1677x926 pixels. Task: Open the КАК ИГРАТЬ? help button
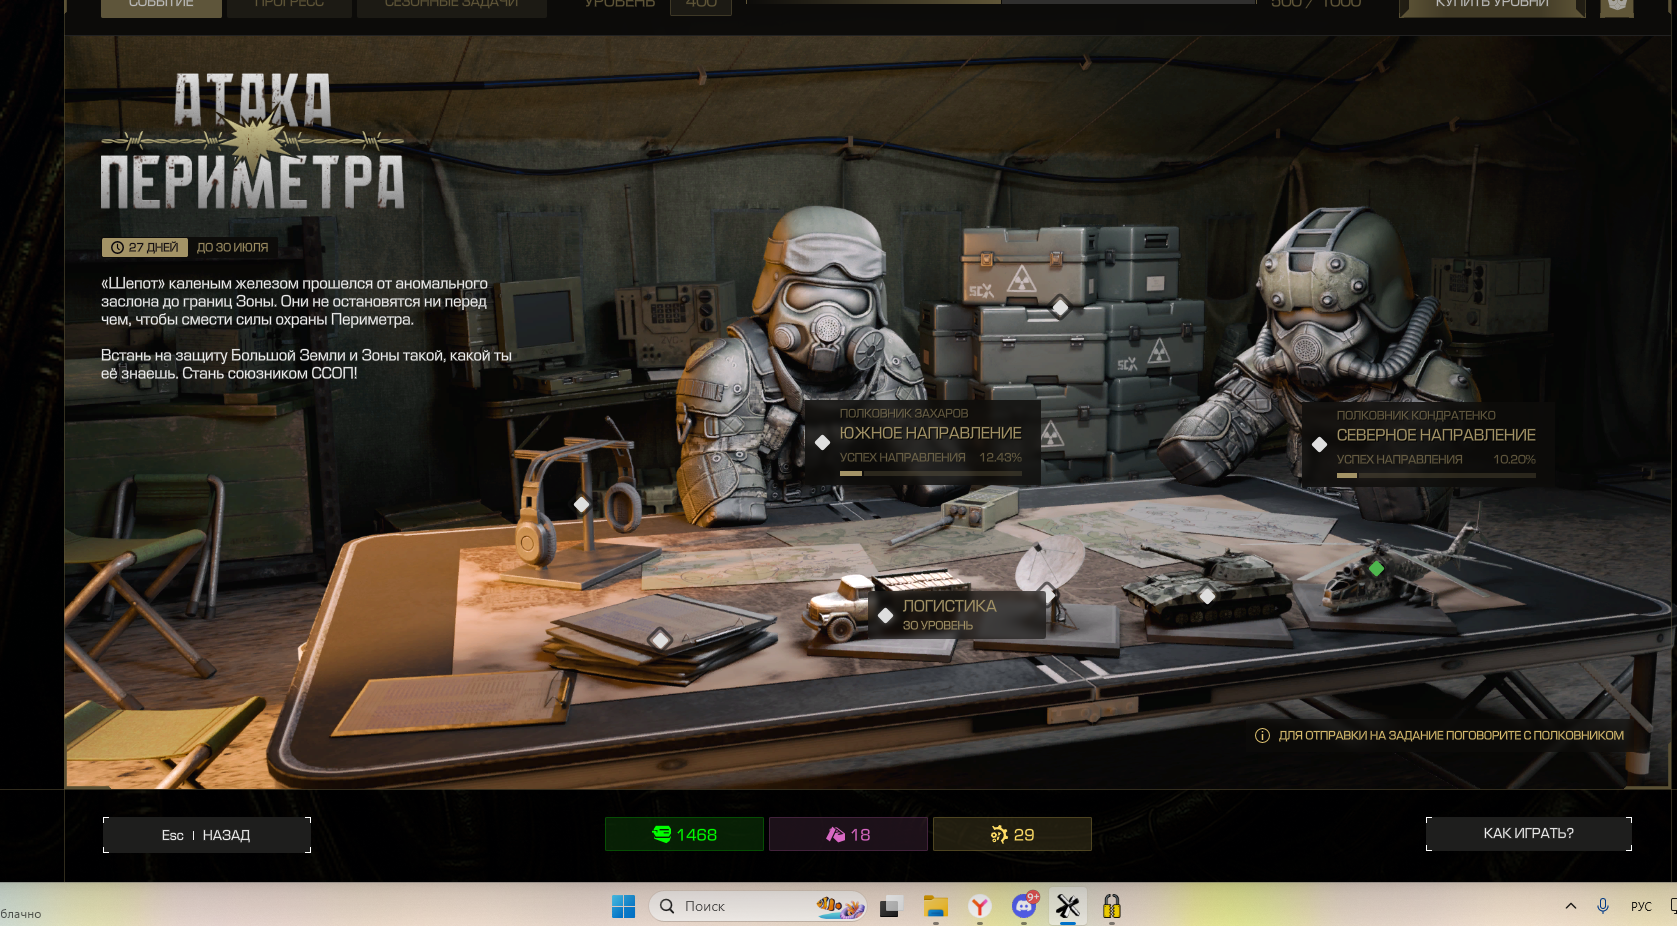tap(1528, 833)
